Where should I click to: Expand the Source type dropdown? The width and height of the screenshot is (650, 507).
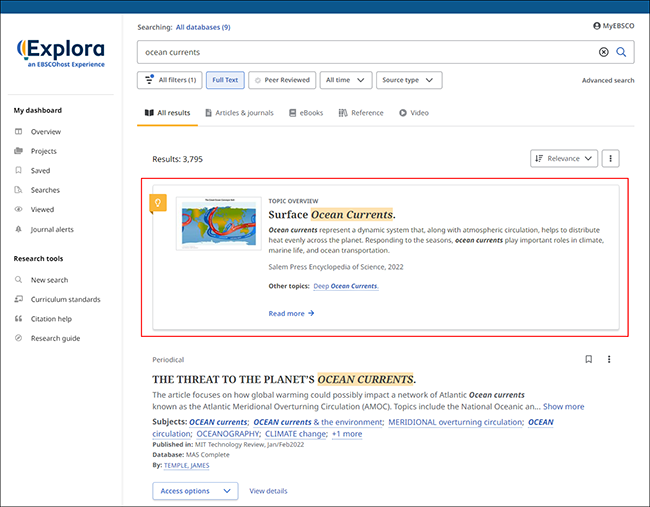[x=409, y=80]
